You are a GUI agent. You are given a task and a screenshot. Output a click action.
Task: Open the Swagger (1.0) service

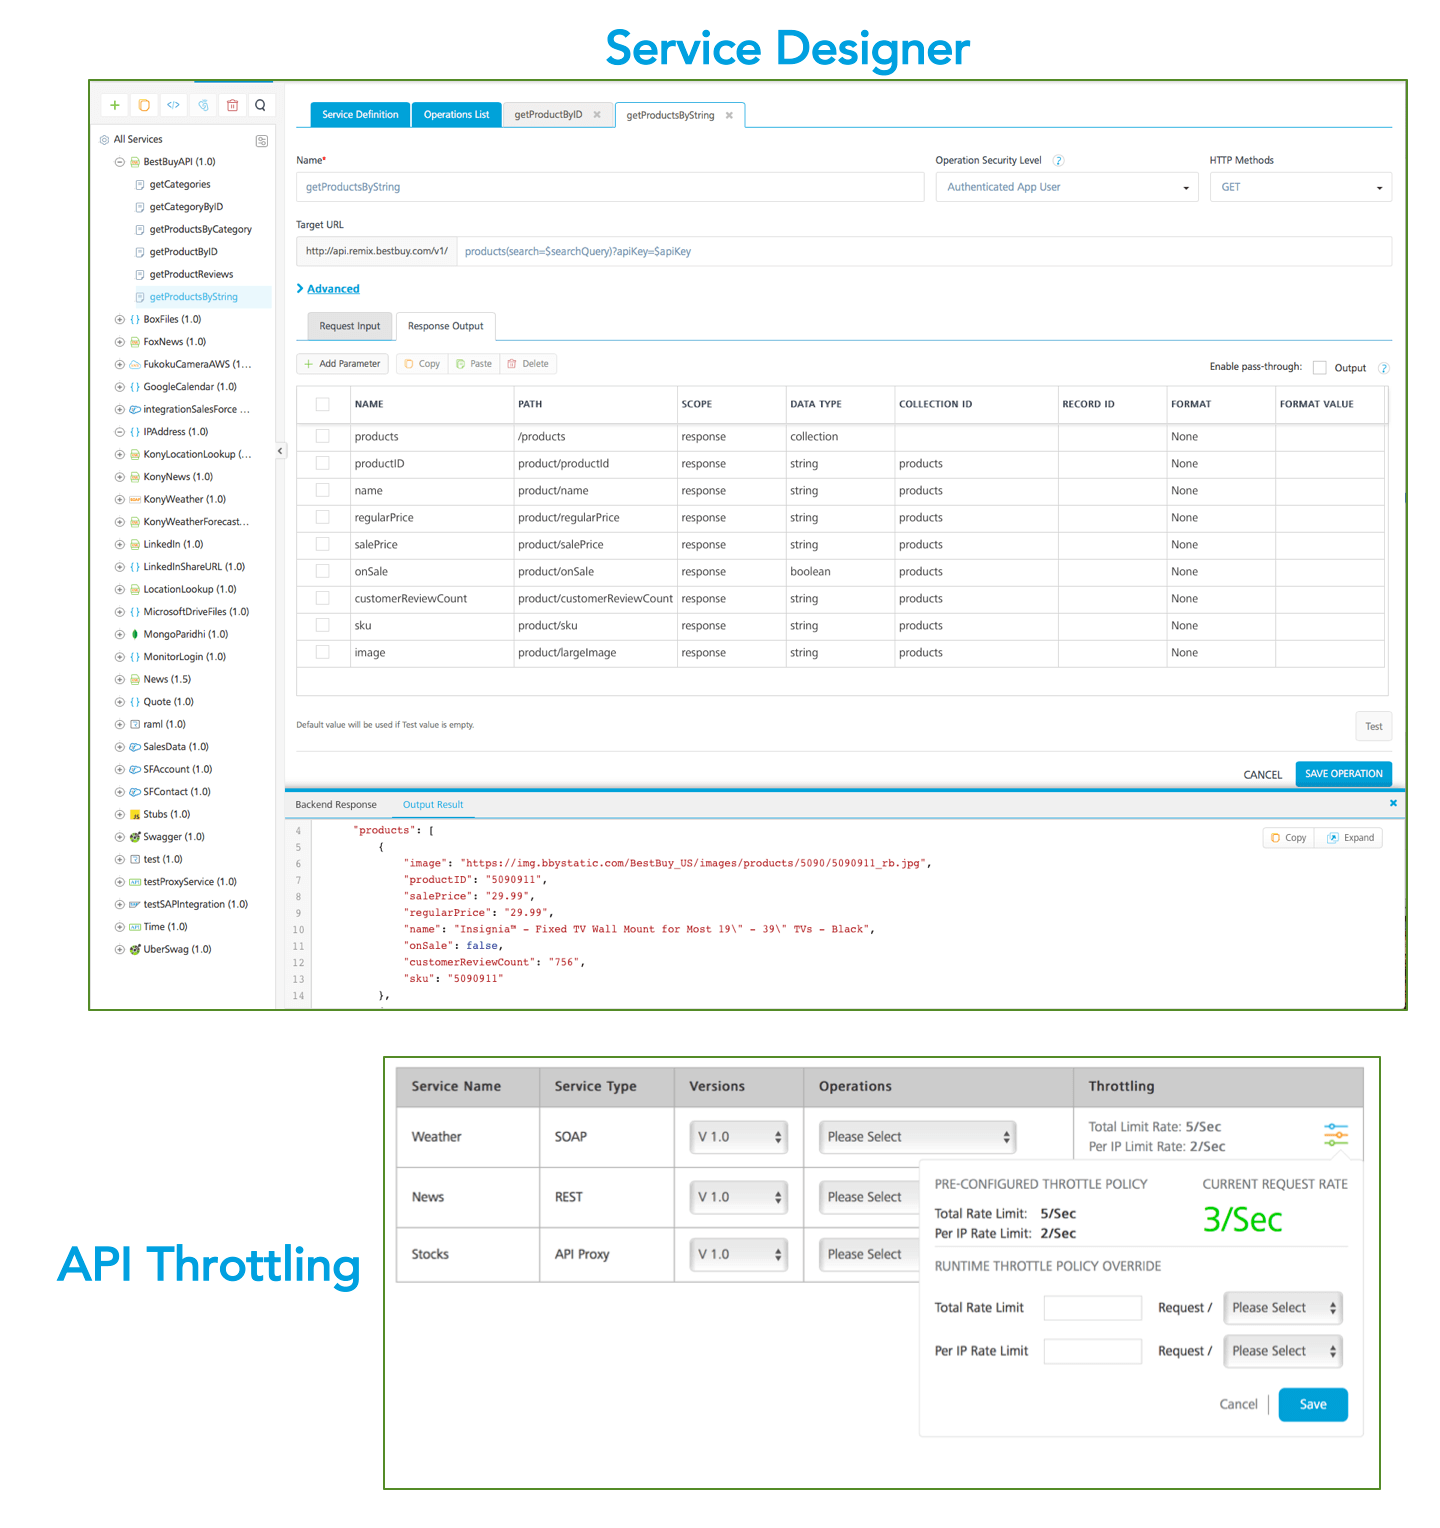[x=173, y=837]
